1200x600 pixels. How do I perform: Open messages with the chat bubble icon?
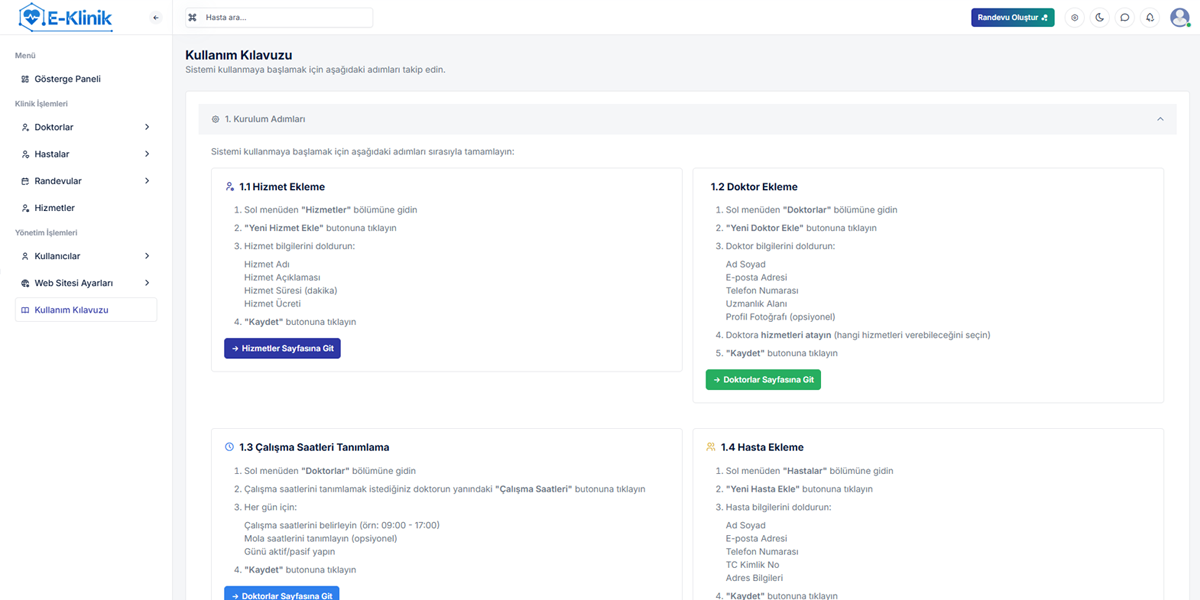1125,17
